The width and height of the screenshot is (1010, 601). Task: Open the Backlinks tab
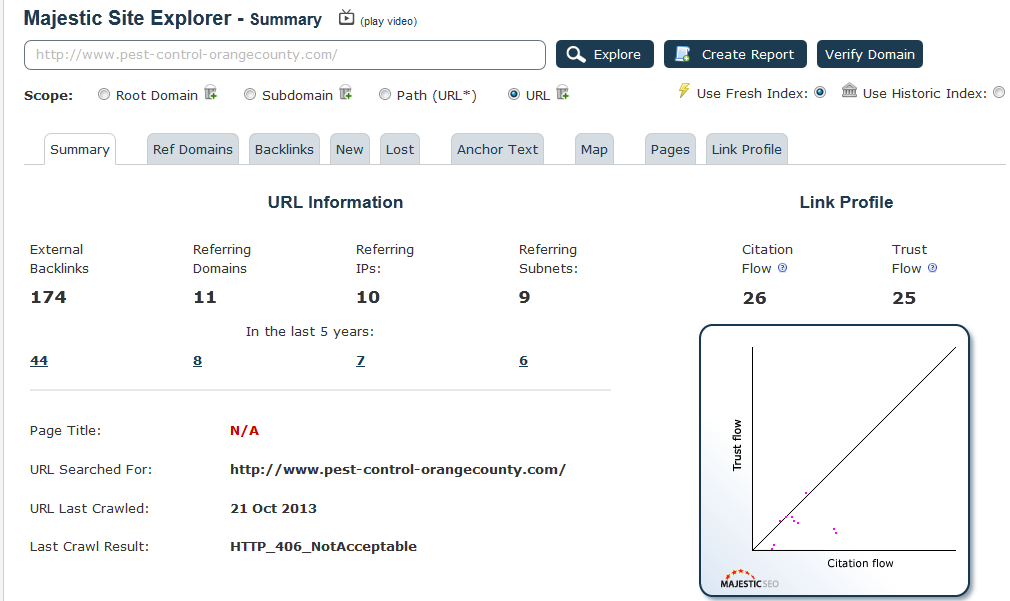point(284,149)
